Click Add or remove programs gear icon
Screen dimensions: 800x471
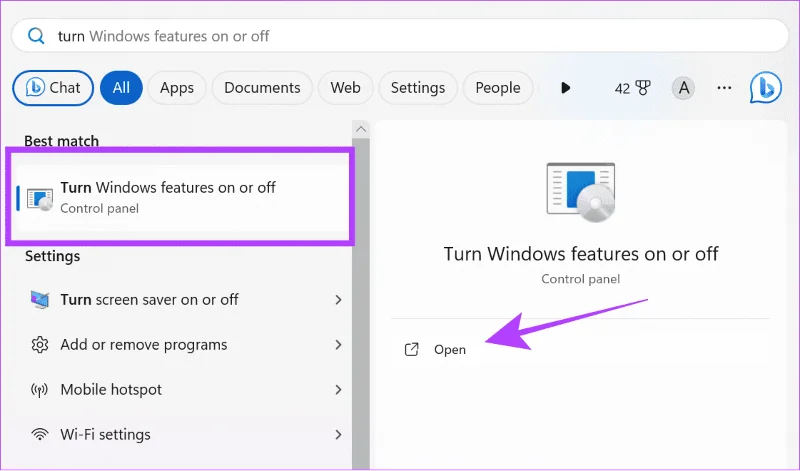pos(40,345)
